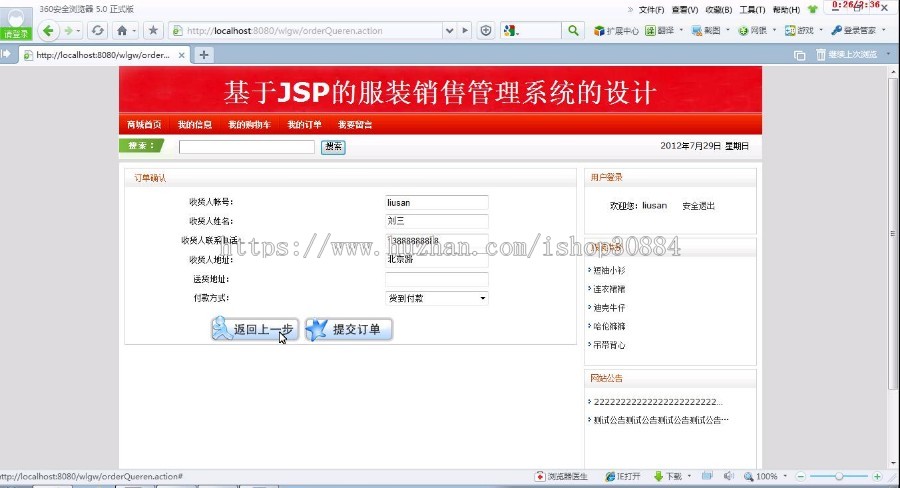Zoom in with the plus button
This screenshot has height=488, width=900.
pos(877,477)
